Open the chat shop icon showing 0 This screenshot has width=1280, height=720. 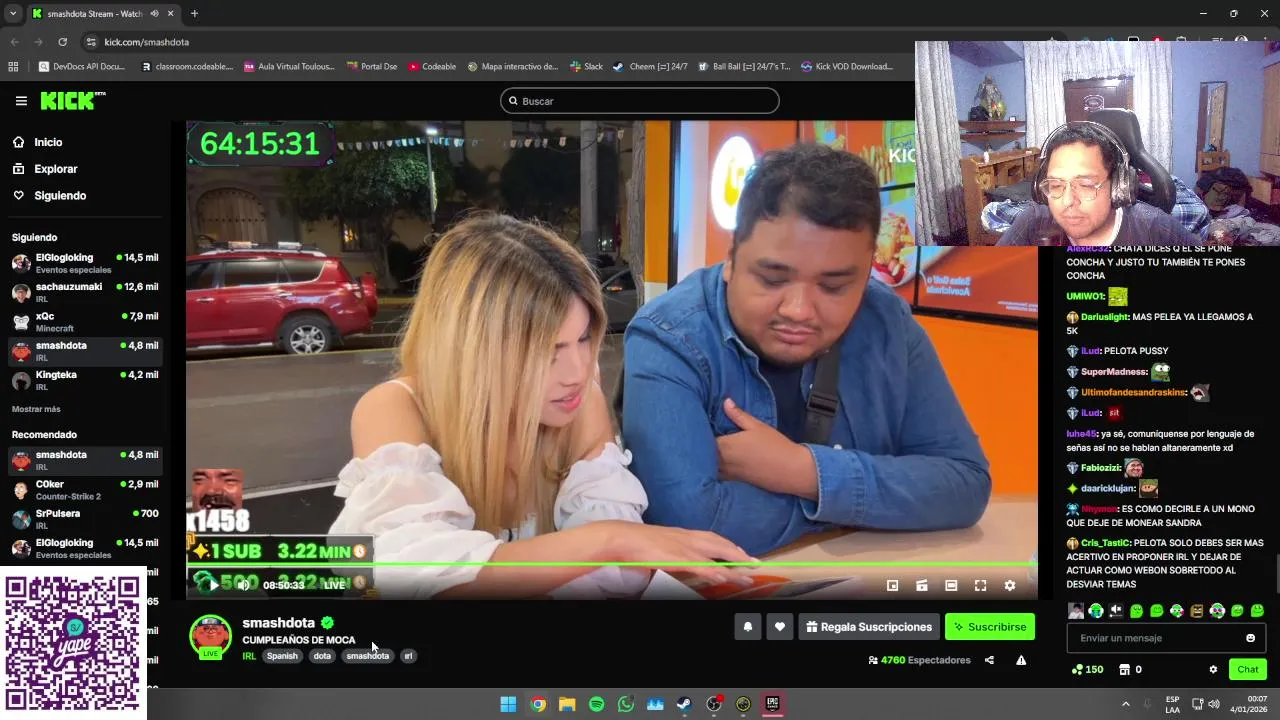pos(1130,669)
